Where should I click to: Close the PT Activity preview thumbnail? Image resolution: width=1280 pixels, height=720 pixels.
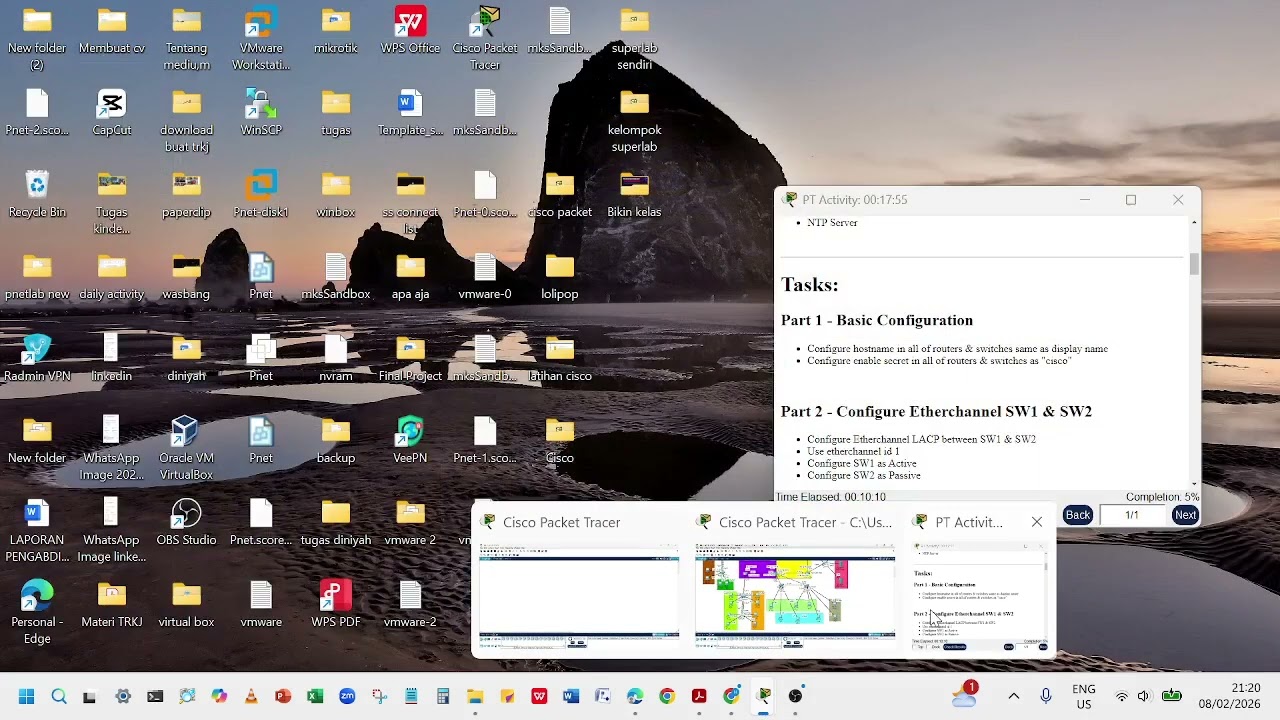pos(1036,522)
